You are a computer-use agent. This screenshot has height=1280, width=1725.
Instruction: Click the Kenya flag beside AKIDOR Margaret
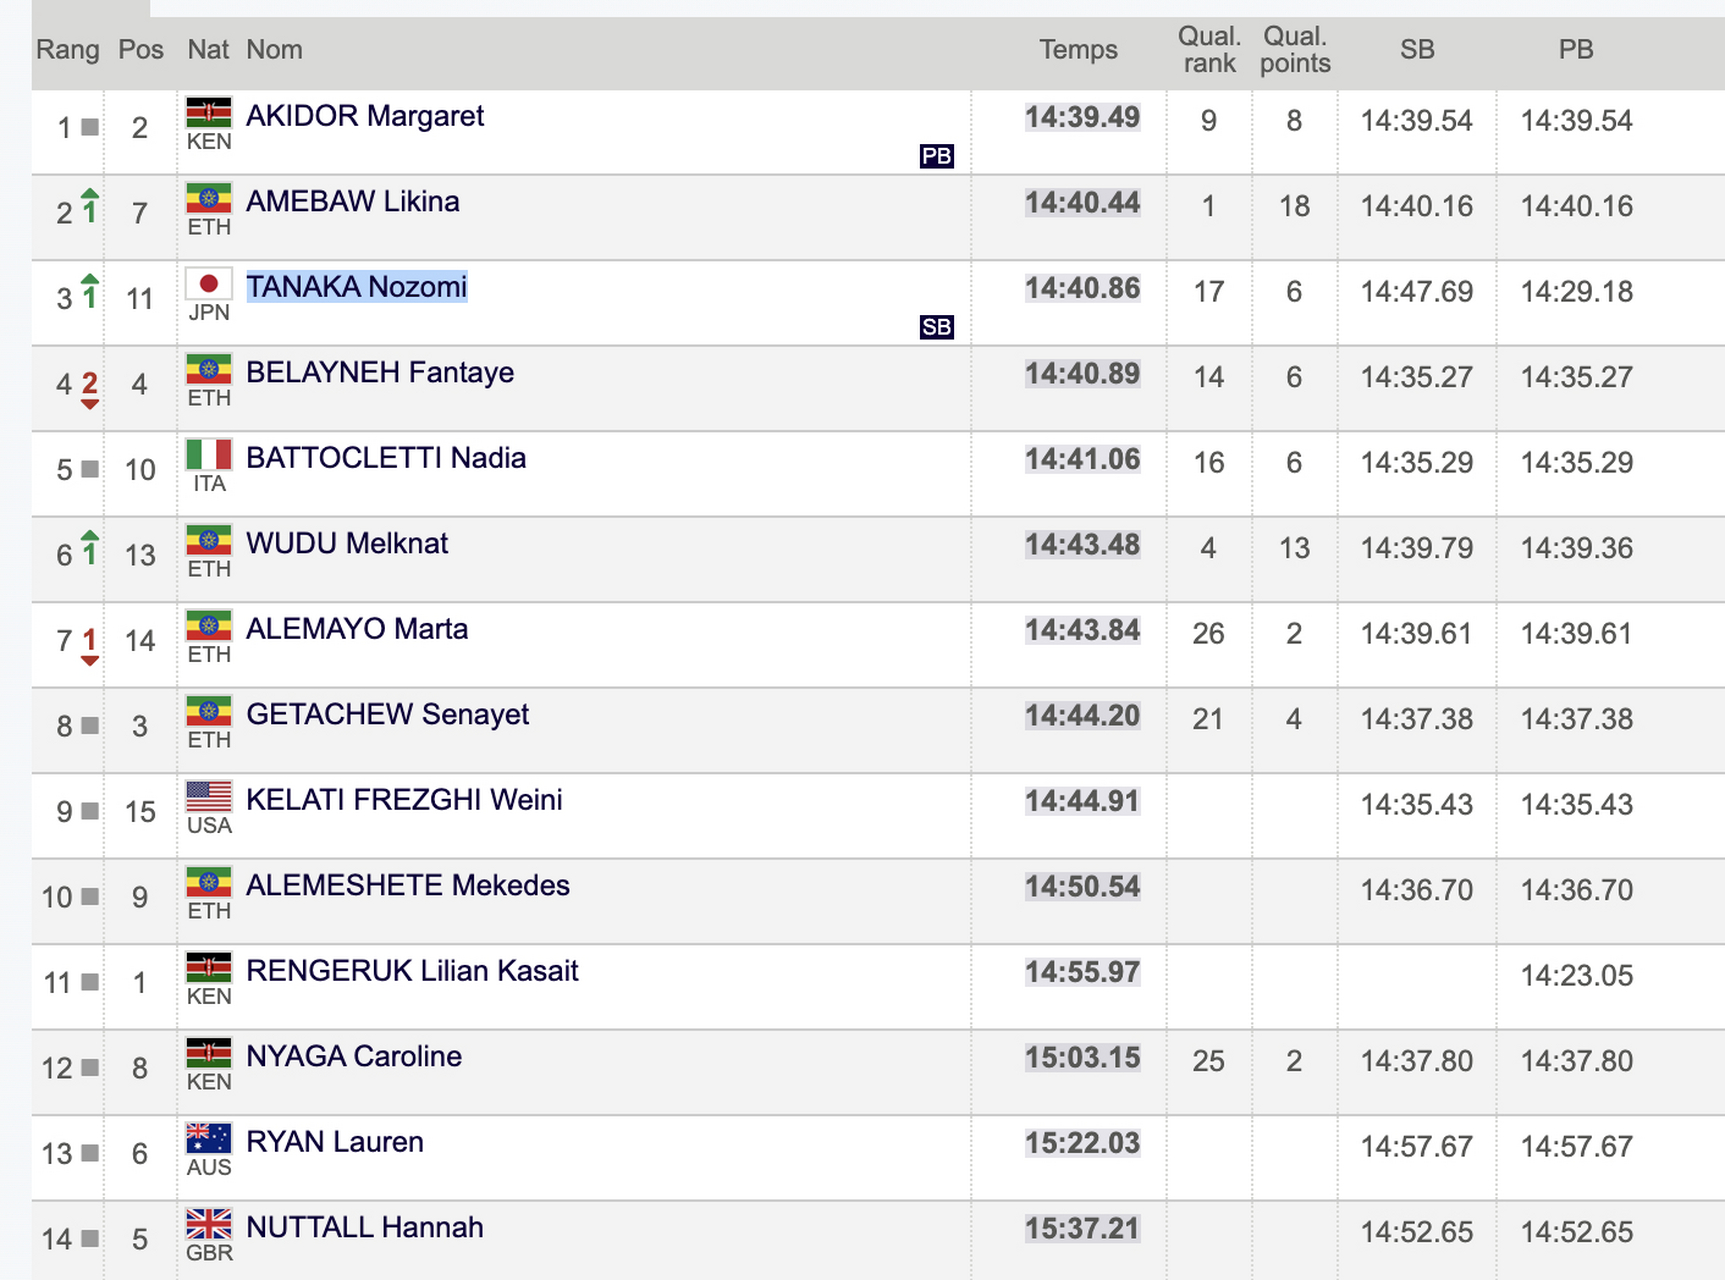(209, 112)
